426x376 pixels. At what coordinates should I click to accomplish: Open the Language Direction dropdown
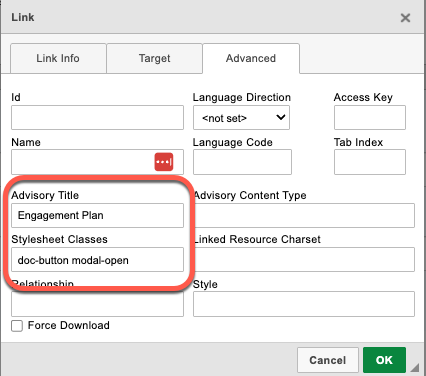tap(241, 118)
